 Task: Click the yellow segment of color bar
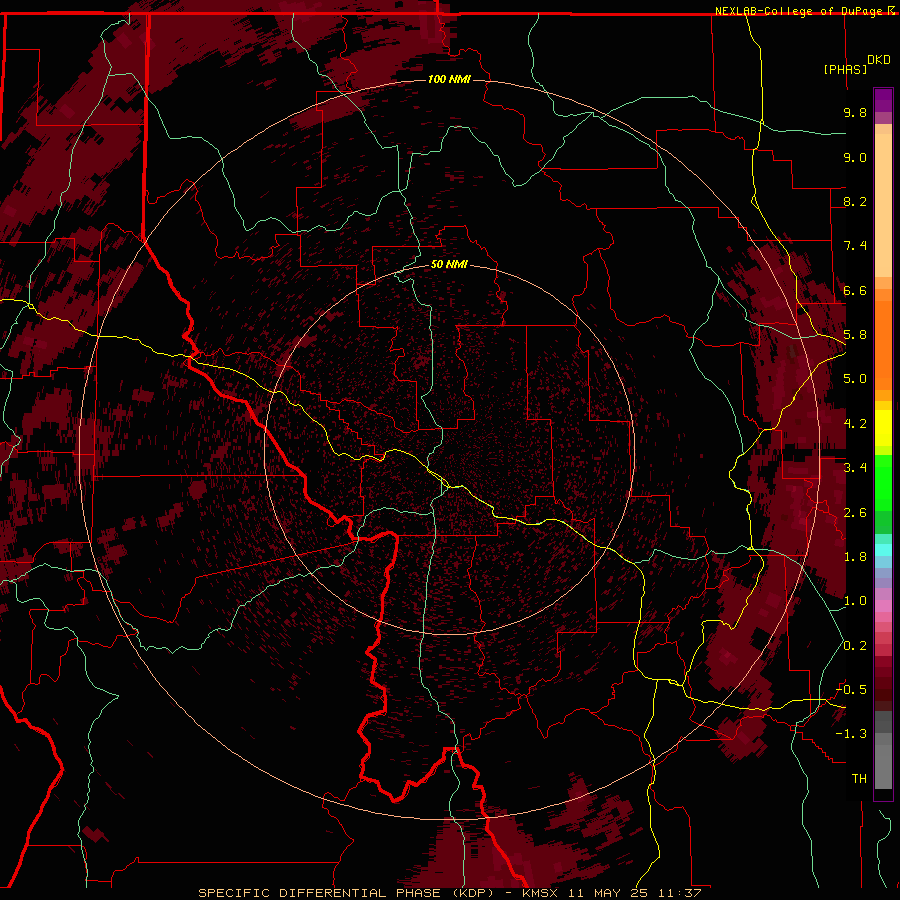coord(883,428)
